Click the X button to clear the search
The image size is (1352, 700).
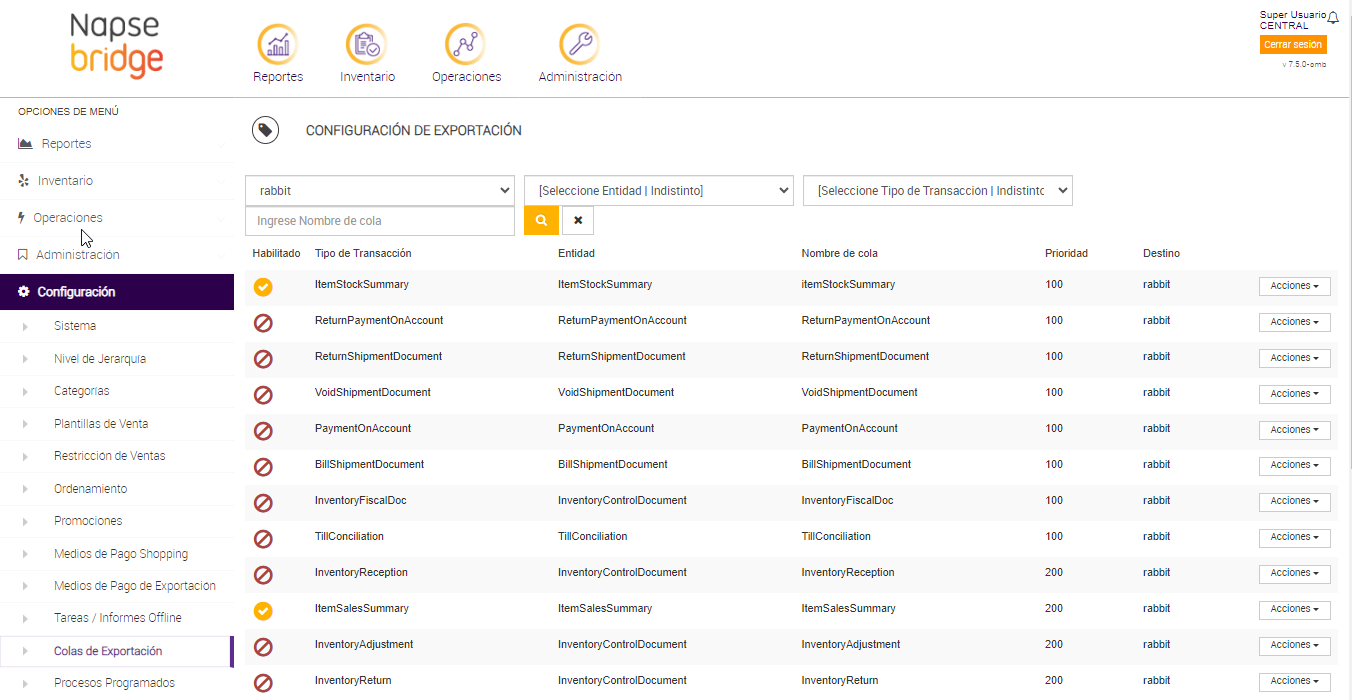coord(577,219)
